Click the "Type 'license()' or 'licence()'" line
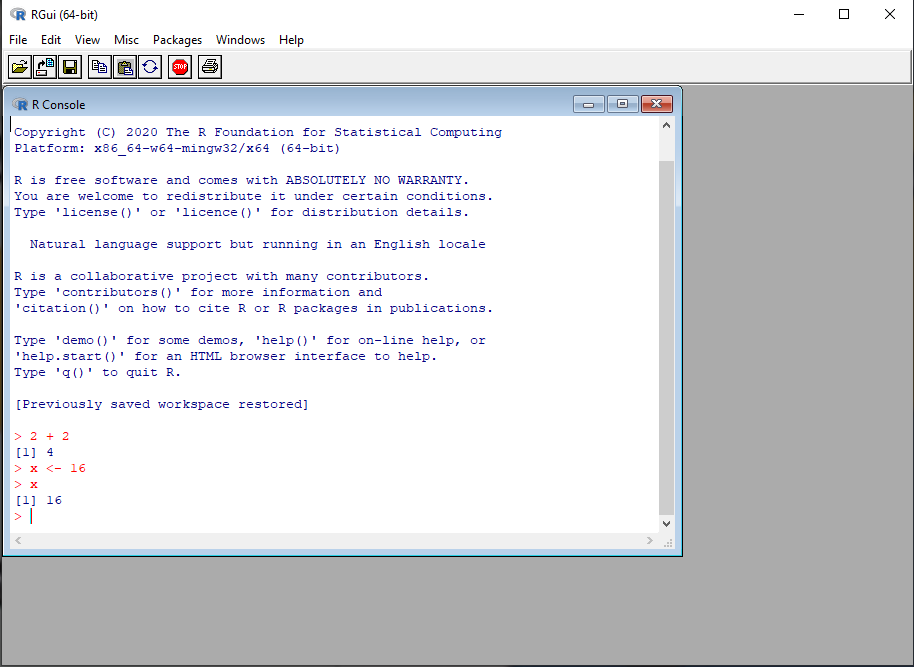Image resolution: width=914 pixels, height=667 pixels. [x=241, y=212]
